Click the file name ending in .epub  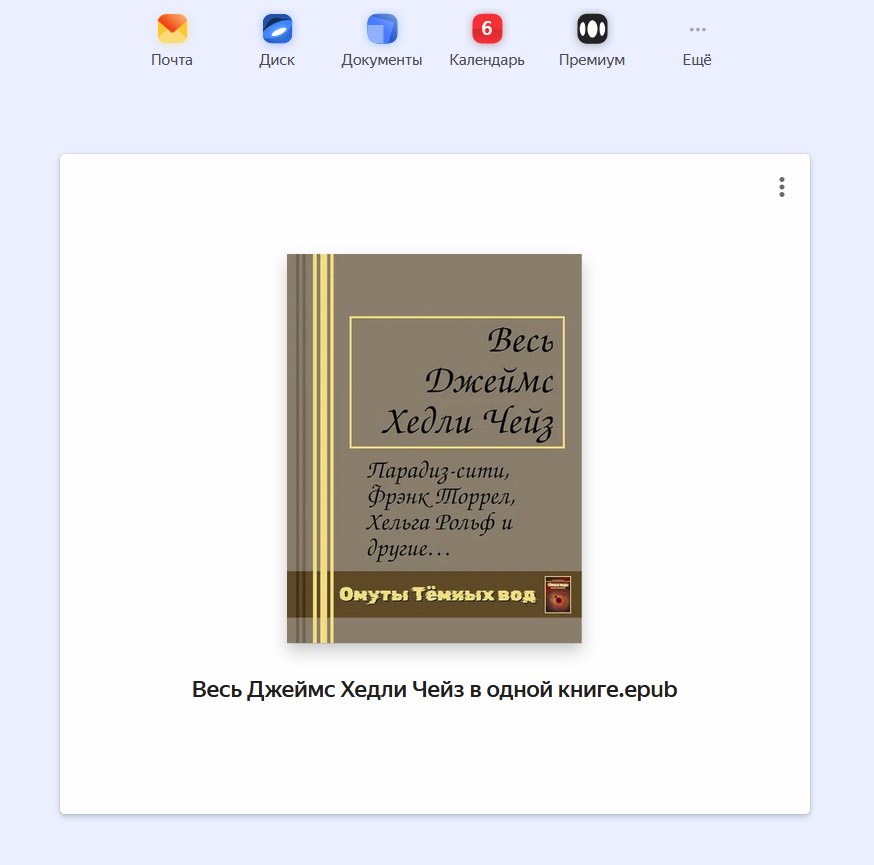(x=434, y=690)
